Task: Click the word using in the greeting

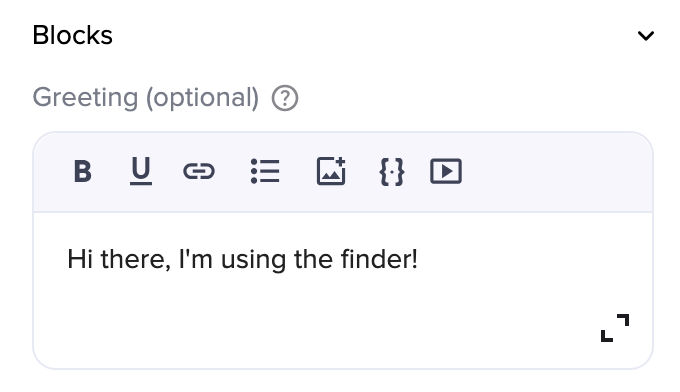Action: point(253,260)
